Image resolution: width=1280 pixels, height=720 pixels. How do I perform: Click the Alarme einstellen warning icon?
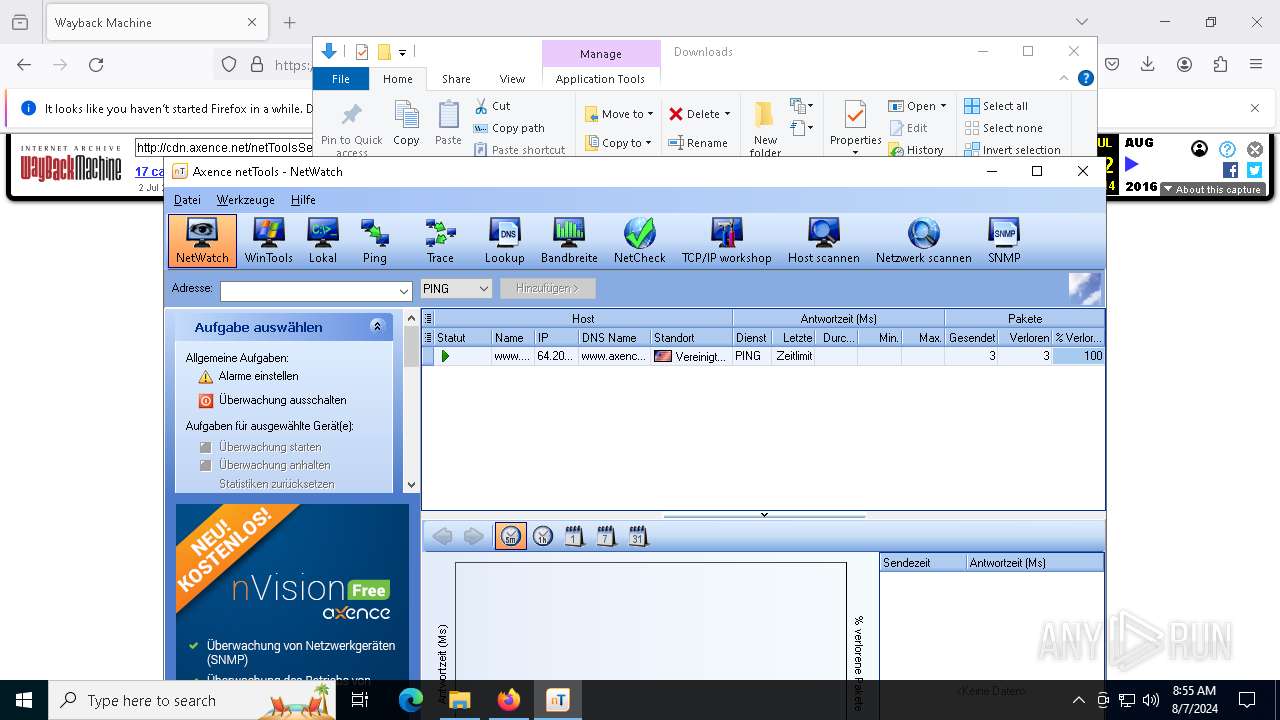[205, 377]
